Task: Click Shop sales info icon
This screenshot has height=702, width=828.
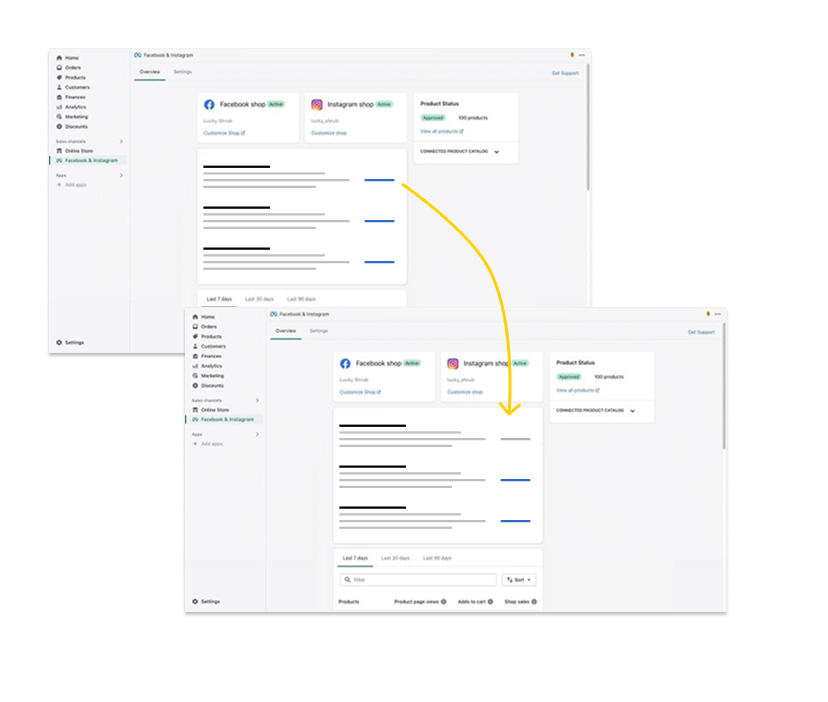Action: (x=534, y=602)
